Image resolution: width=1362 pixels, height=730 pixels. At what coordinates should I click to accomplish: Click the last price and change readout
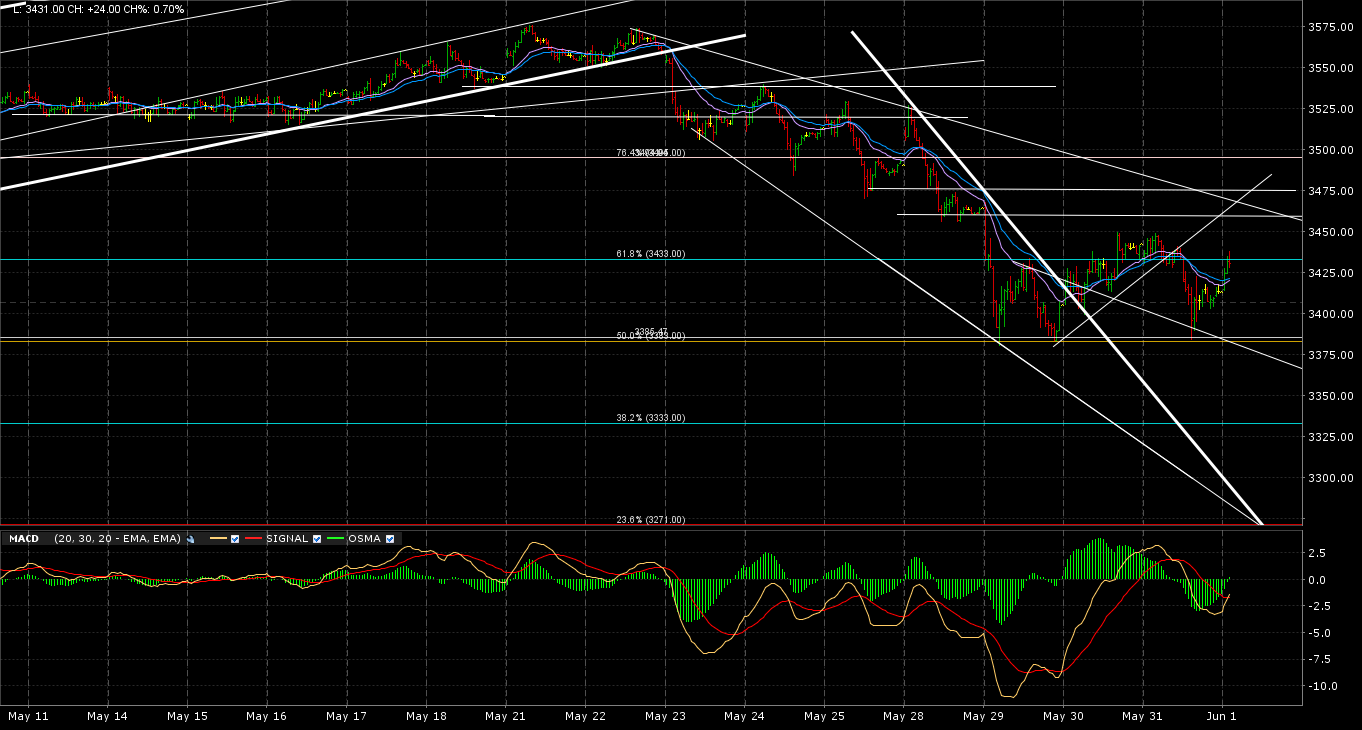click(x=98, y=9)
